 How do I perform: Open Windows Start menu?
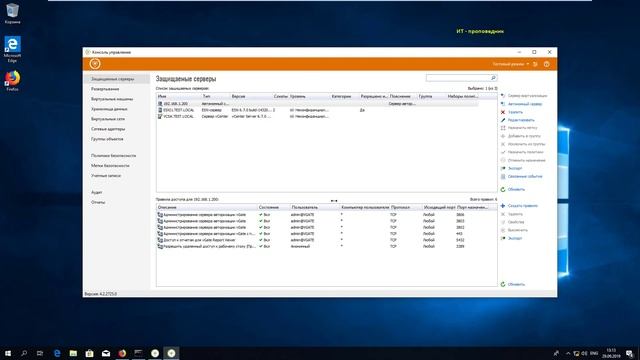[x=7, y=353]
